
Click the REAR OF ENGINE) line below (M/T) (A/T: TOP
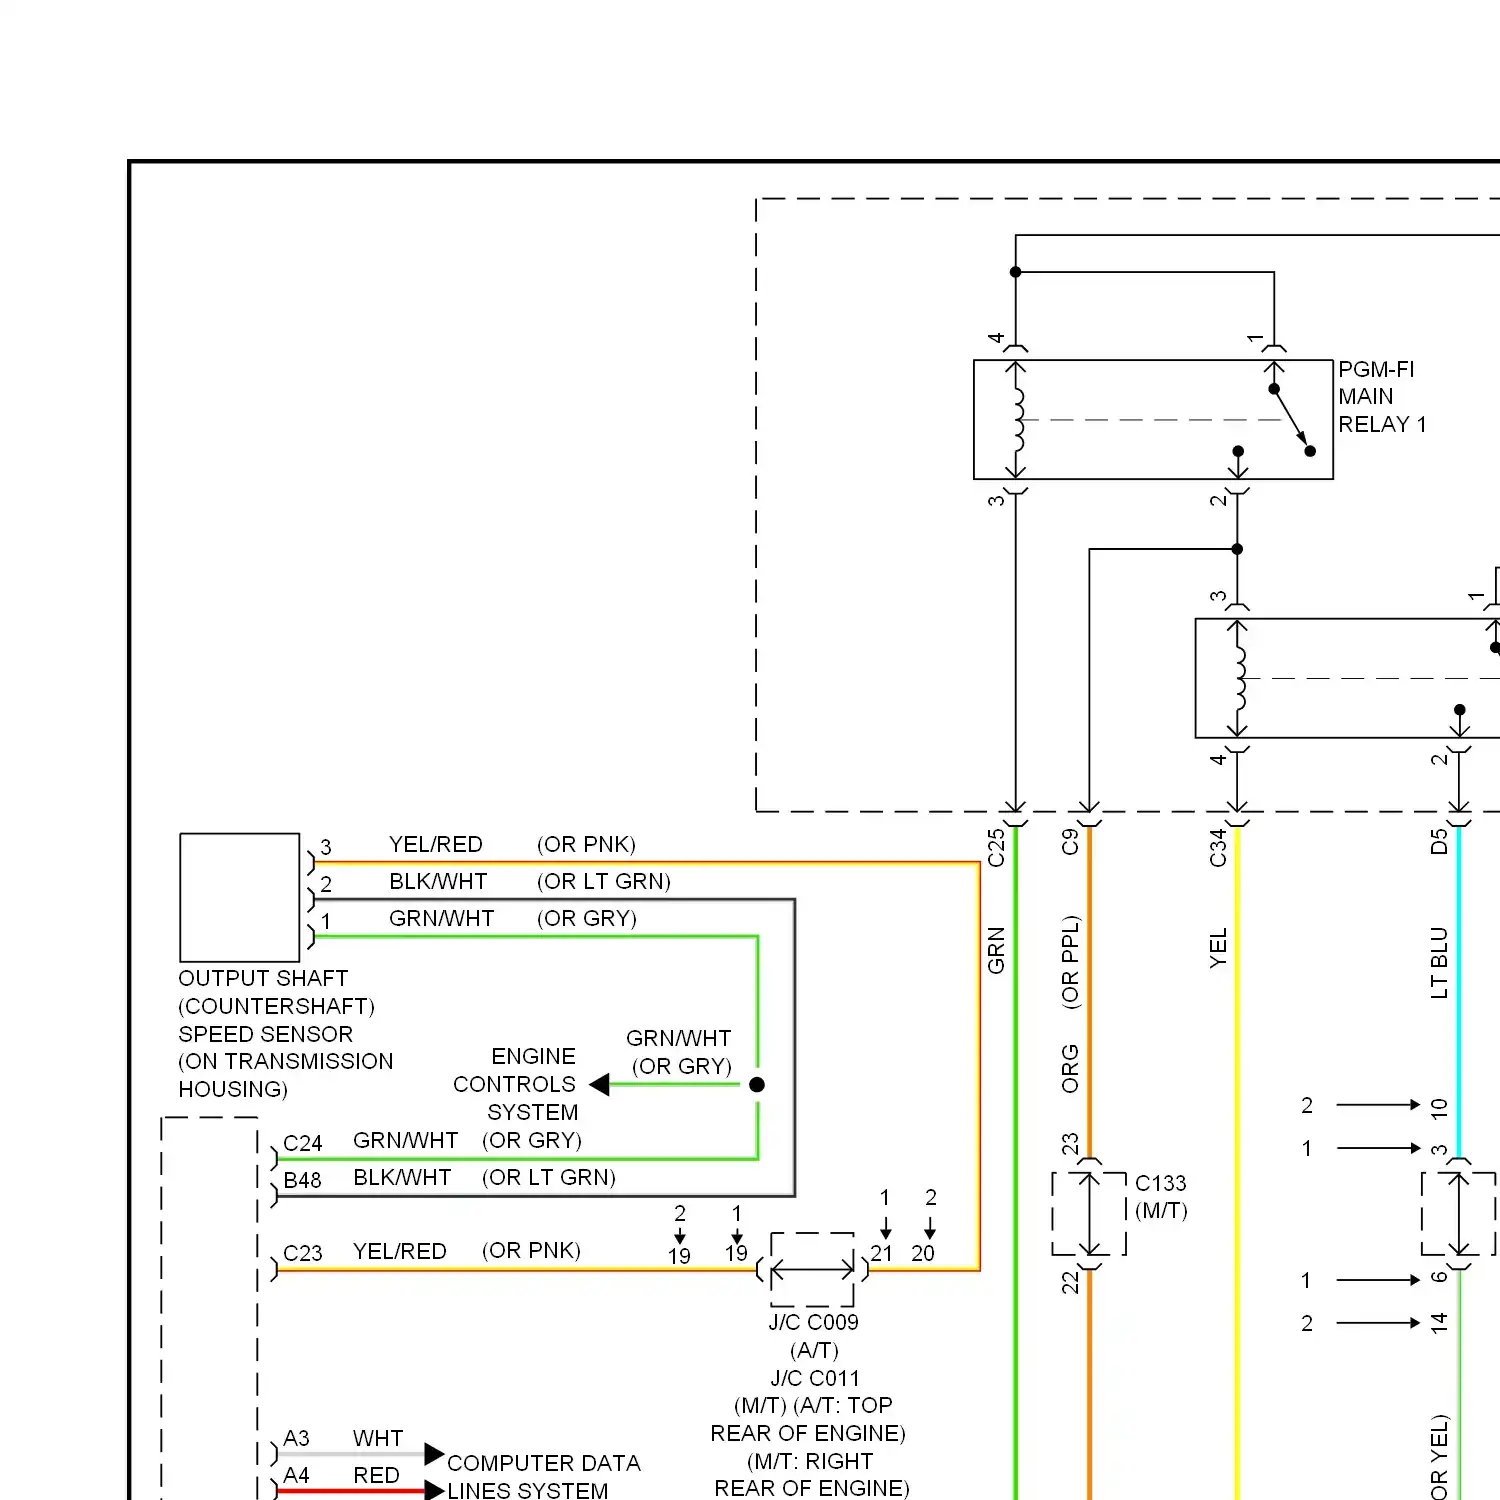point(808,1433)
